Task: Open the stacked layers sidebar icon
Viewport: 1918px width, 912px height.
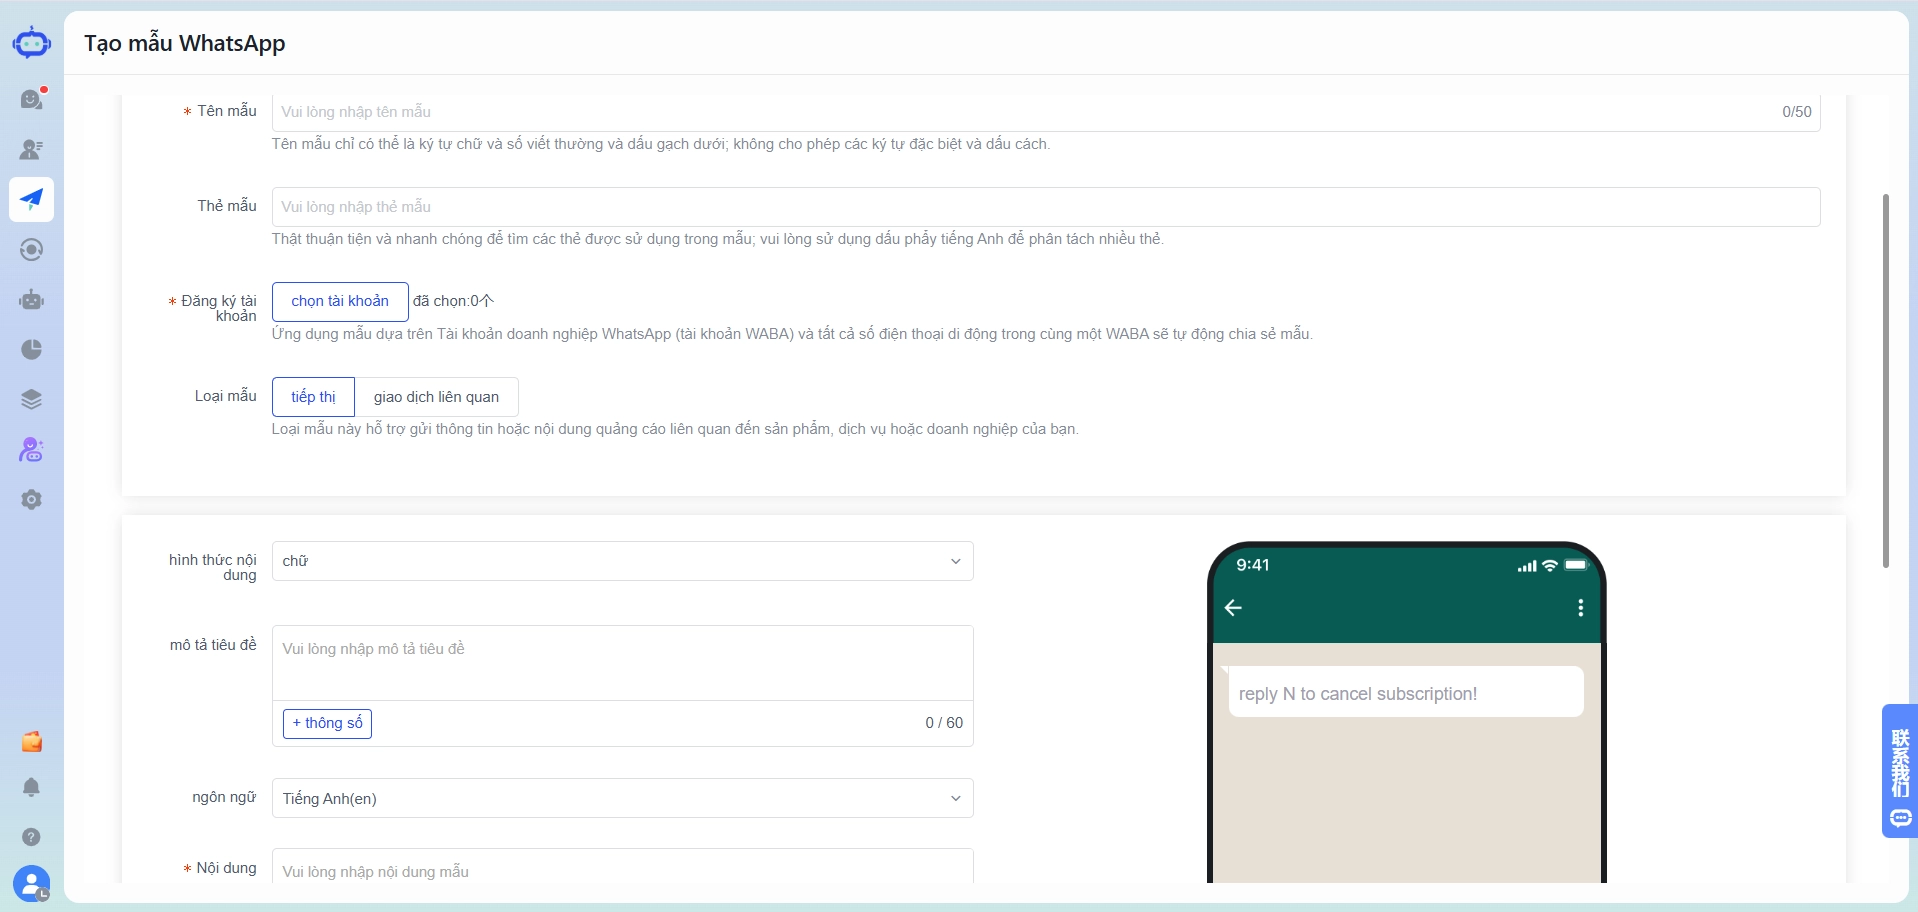Action: 31,399
